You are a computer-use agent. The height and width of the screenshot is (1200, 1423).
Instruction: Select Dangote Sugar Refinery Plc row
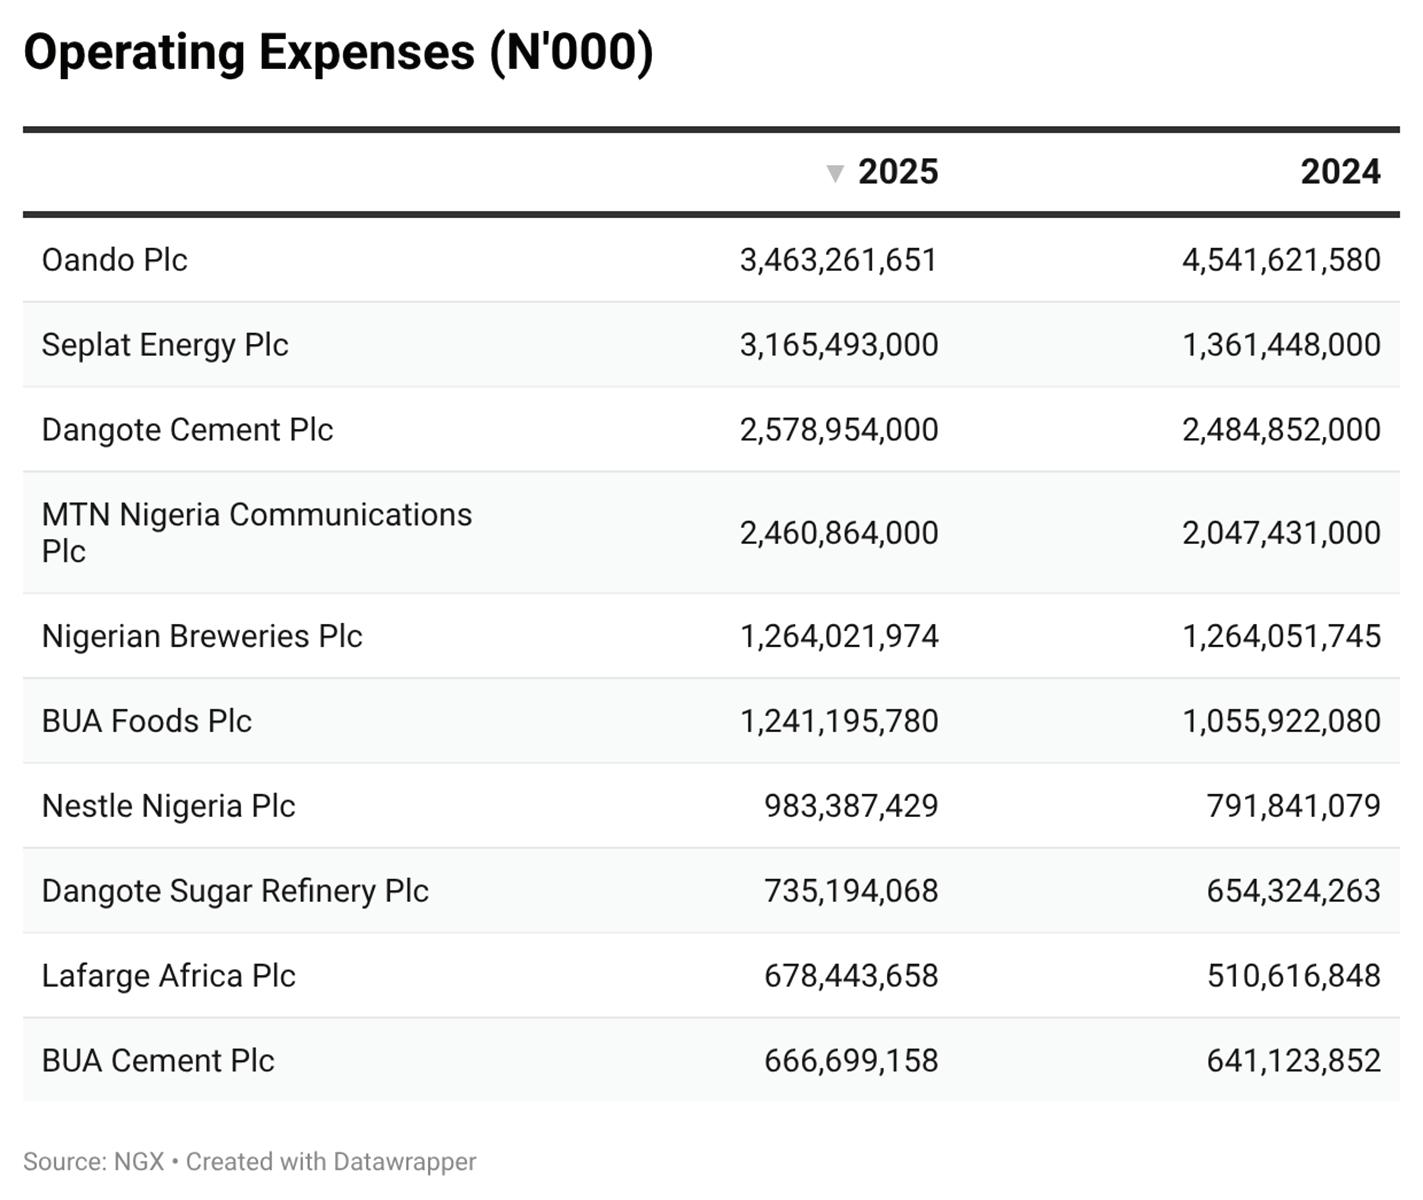(235, 891)
